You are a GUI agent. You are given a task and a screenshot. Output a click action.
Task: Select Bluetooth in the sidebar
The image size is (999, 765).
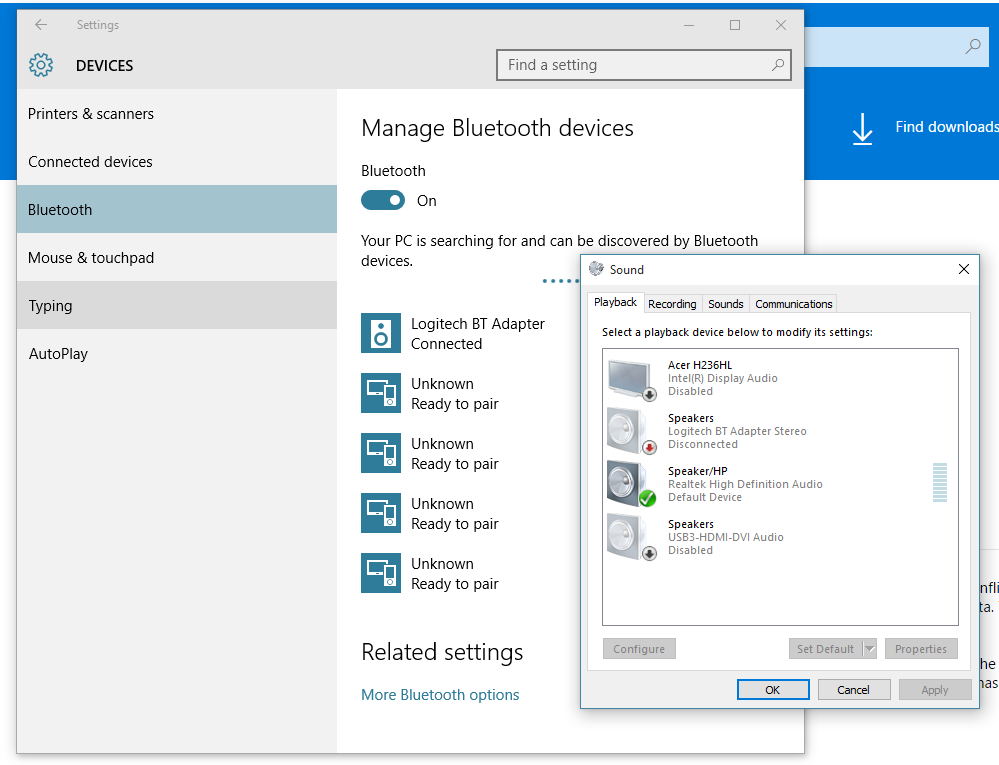coord(176,210)
